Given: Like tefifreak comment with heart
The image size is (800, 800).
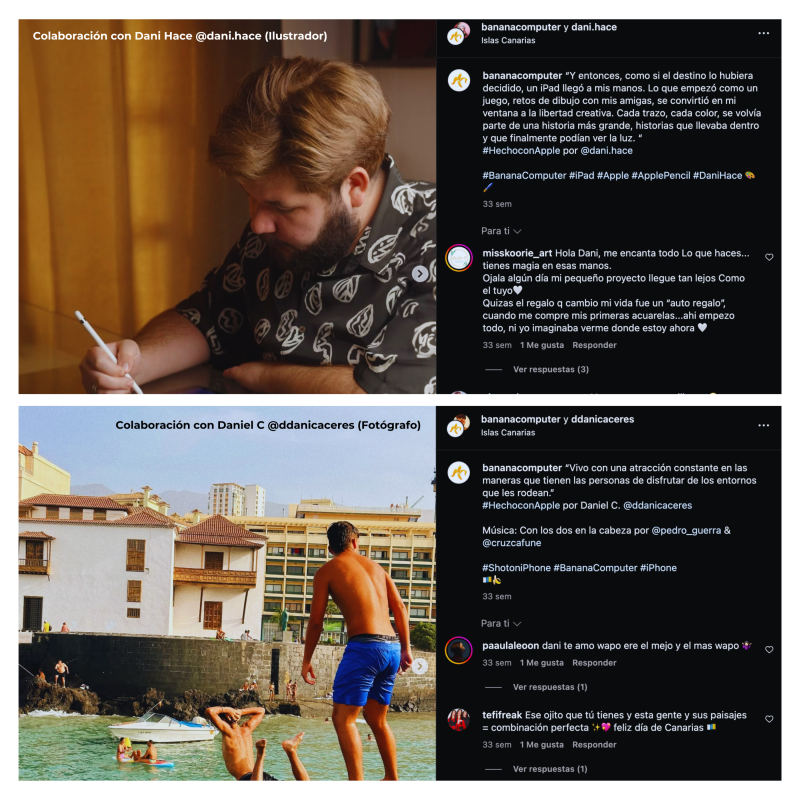Looking at the screenshot, I should click(769, 719).
